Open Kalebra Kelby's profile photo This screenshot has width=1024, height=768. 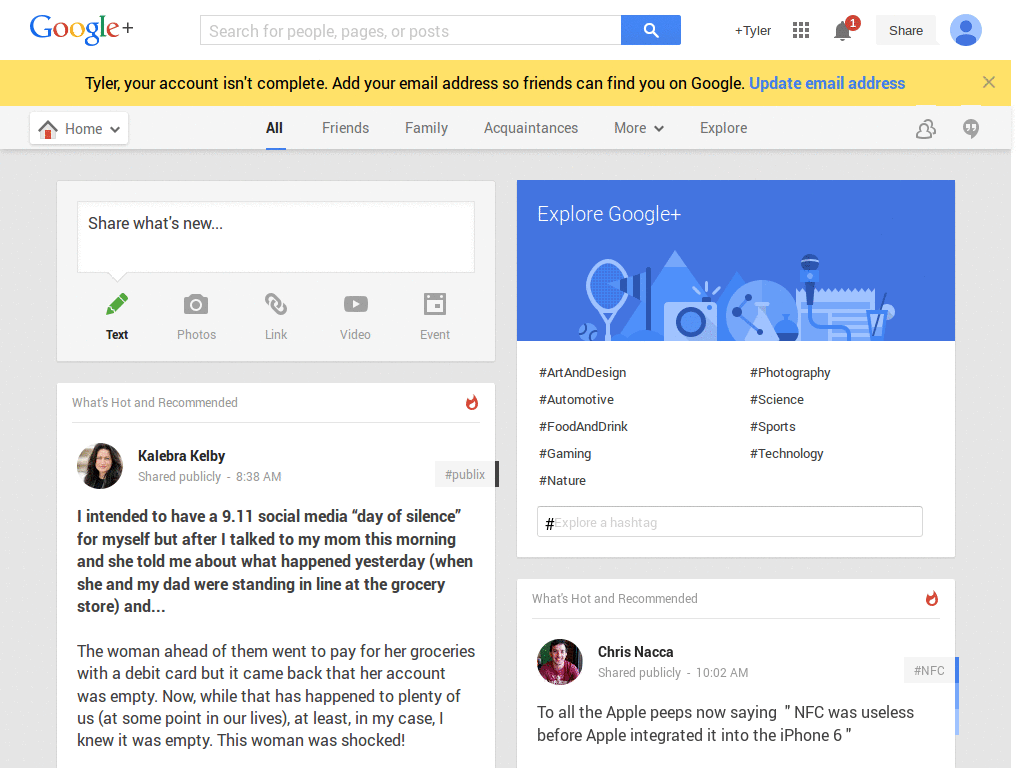100,466
